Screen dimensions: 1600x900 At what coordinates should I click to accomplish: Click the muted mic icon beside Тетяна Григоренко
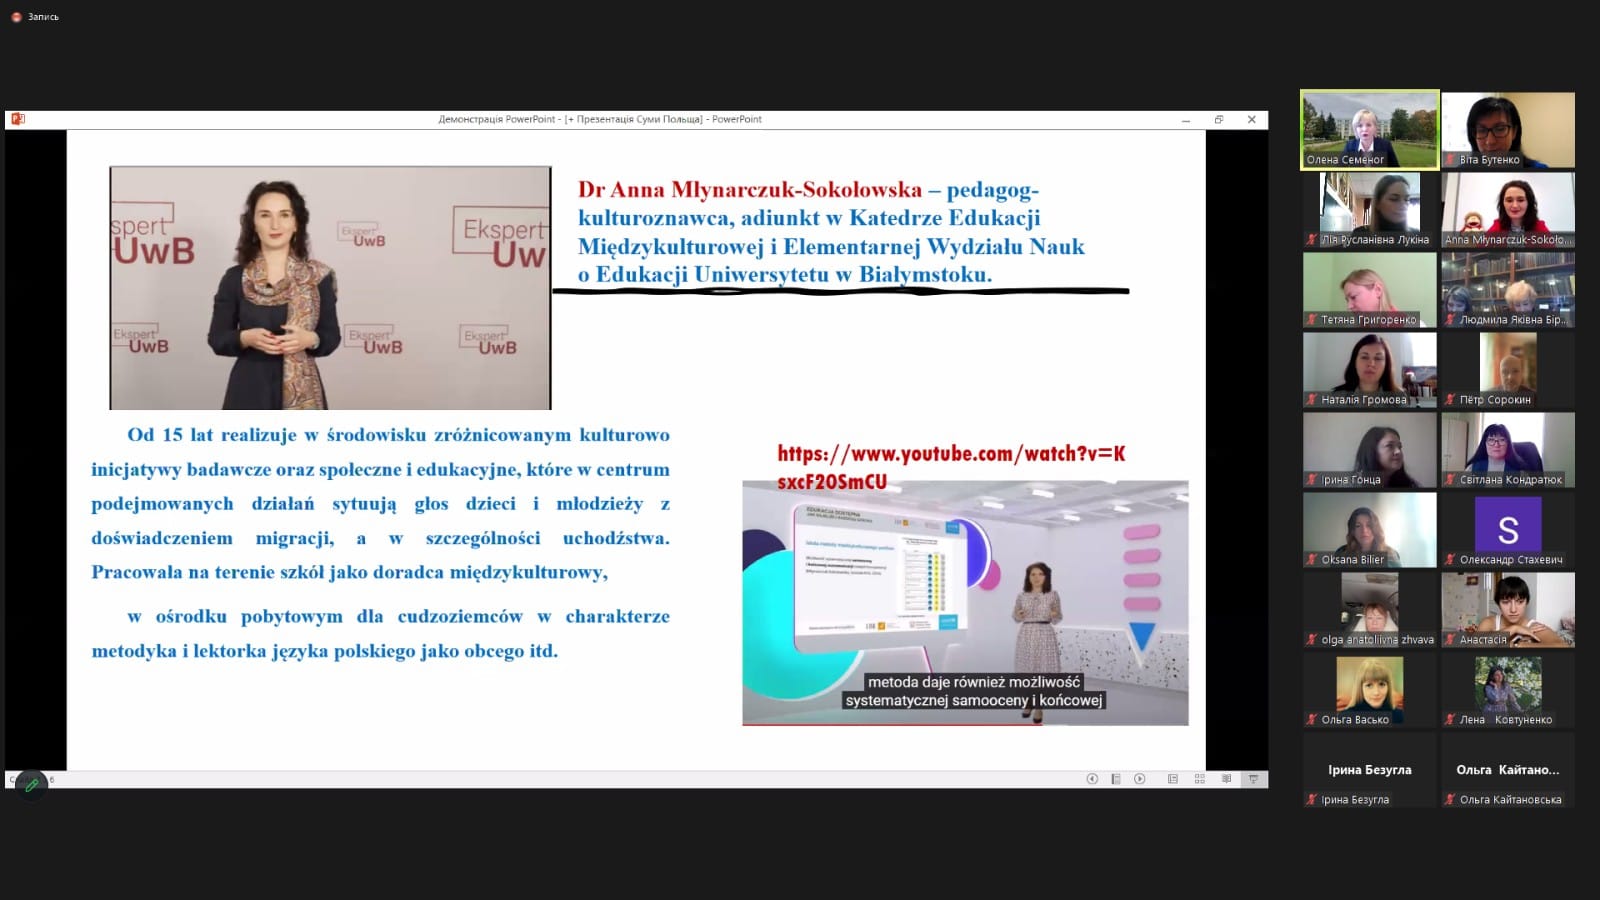[x=1312, y=320]
